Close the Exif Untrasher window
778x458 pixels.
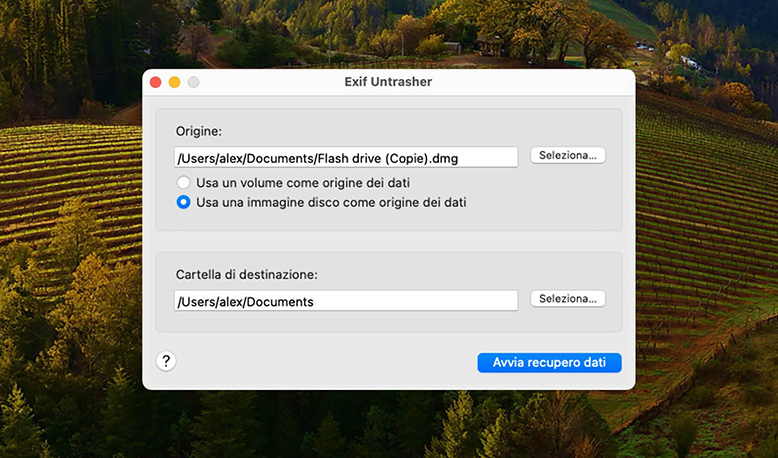(156, 82)
